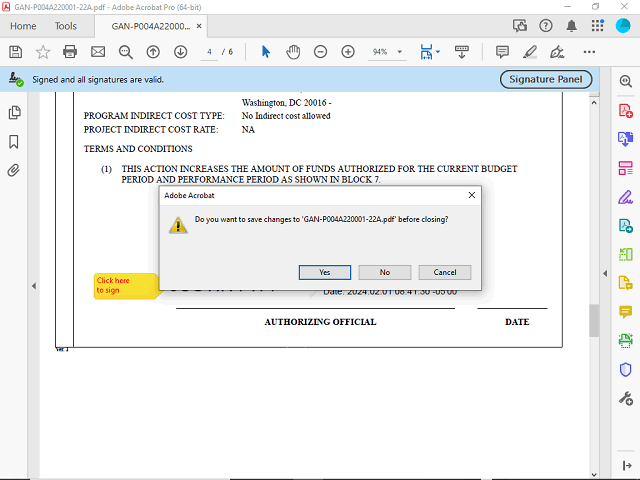This screenshot has height=480, width=640.
Task: Zoom in with plus icon
Action: [x=348, y=52]
